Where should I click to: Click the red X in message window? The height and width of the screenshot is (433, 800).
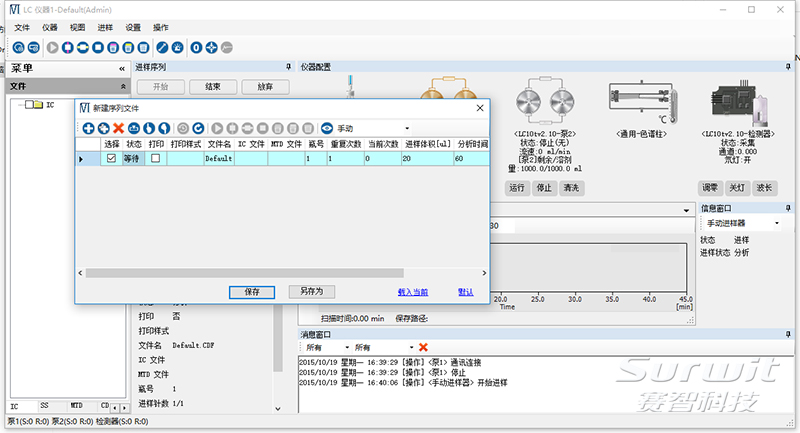coord(423,346)
